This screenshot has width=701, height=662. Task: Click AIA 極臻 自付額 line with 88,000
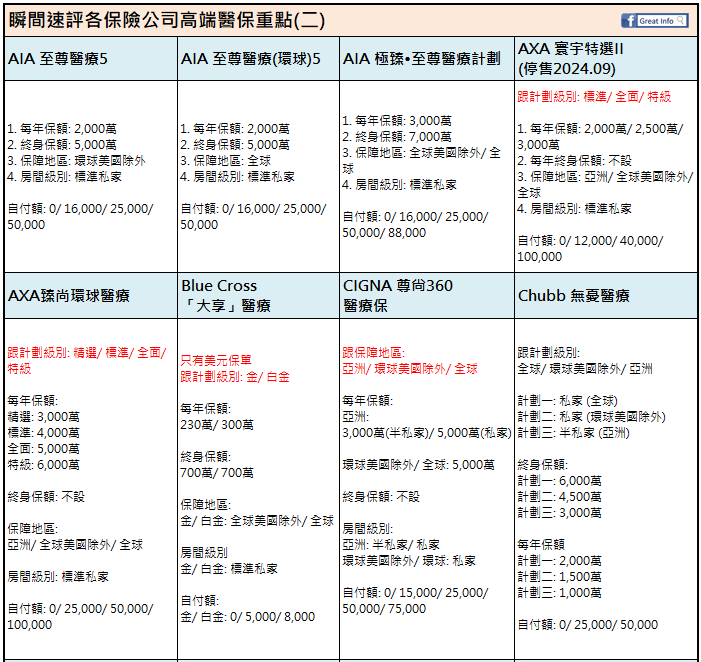tap(384, 232)
